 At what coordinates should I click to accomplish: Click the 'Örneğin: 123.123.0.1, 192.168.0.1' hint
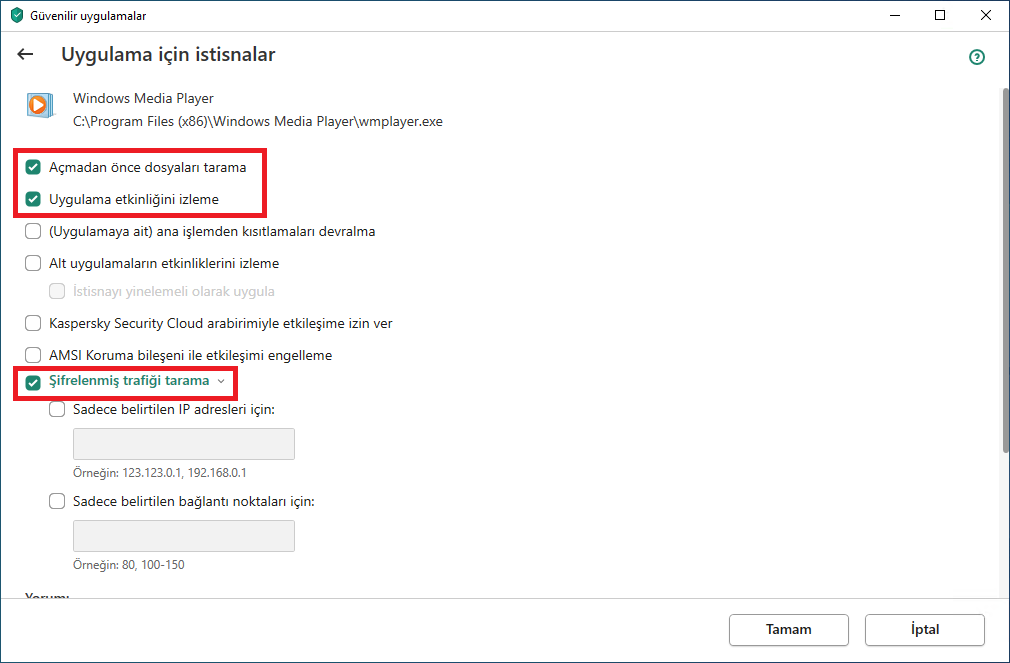click(160, 473)
